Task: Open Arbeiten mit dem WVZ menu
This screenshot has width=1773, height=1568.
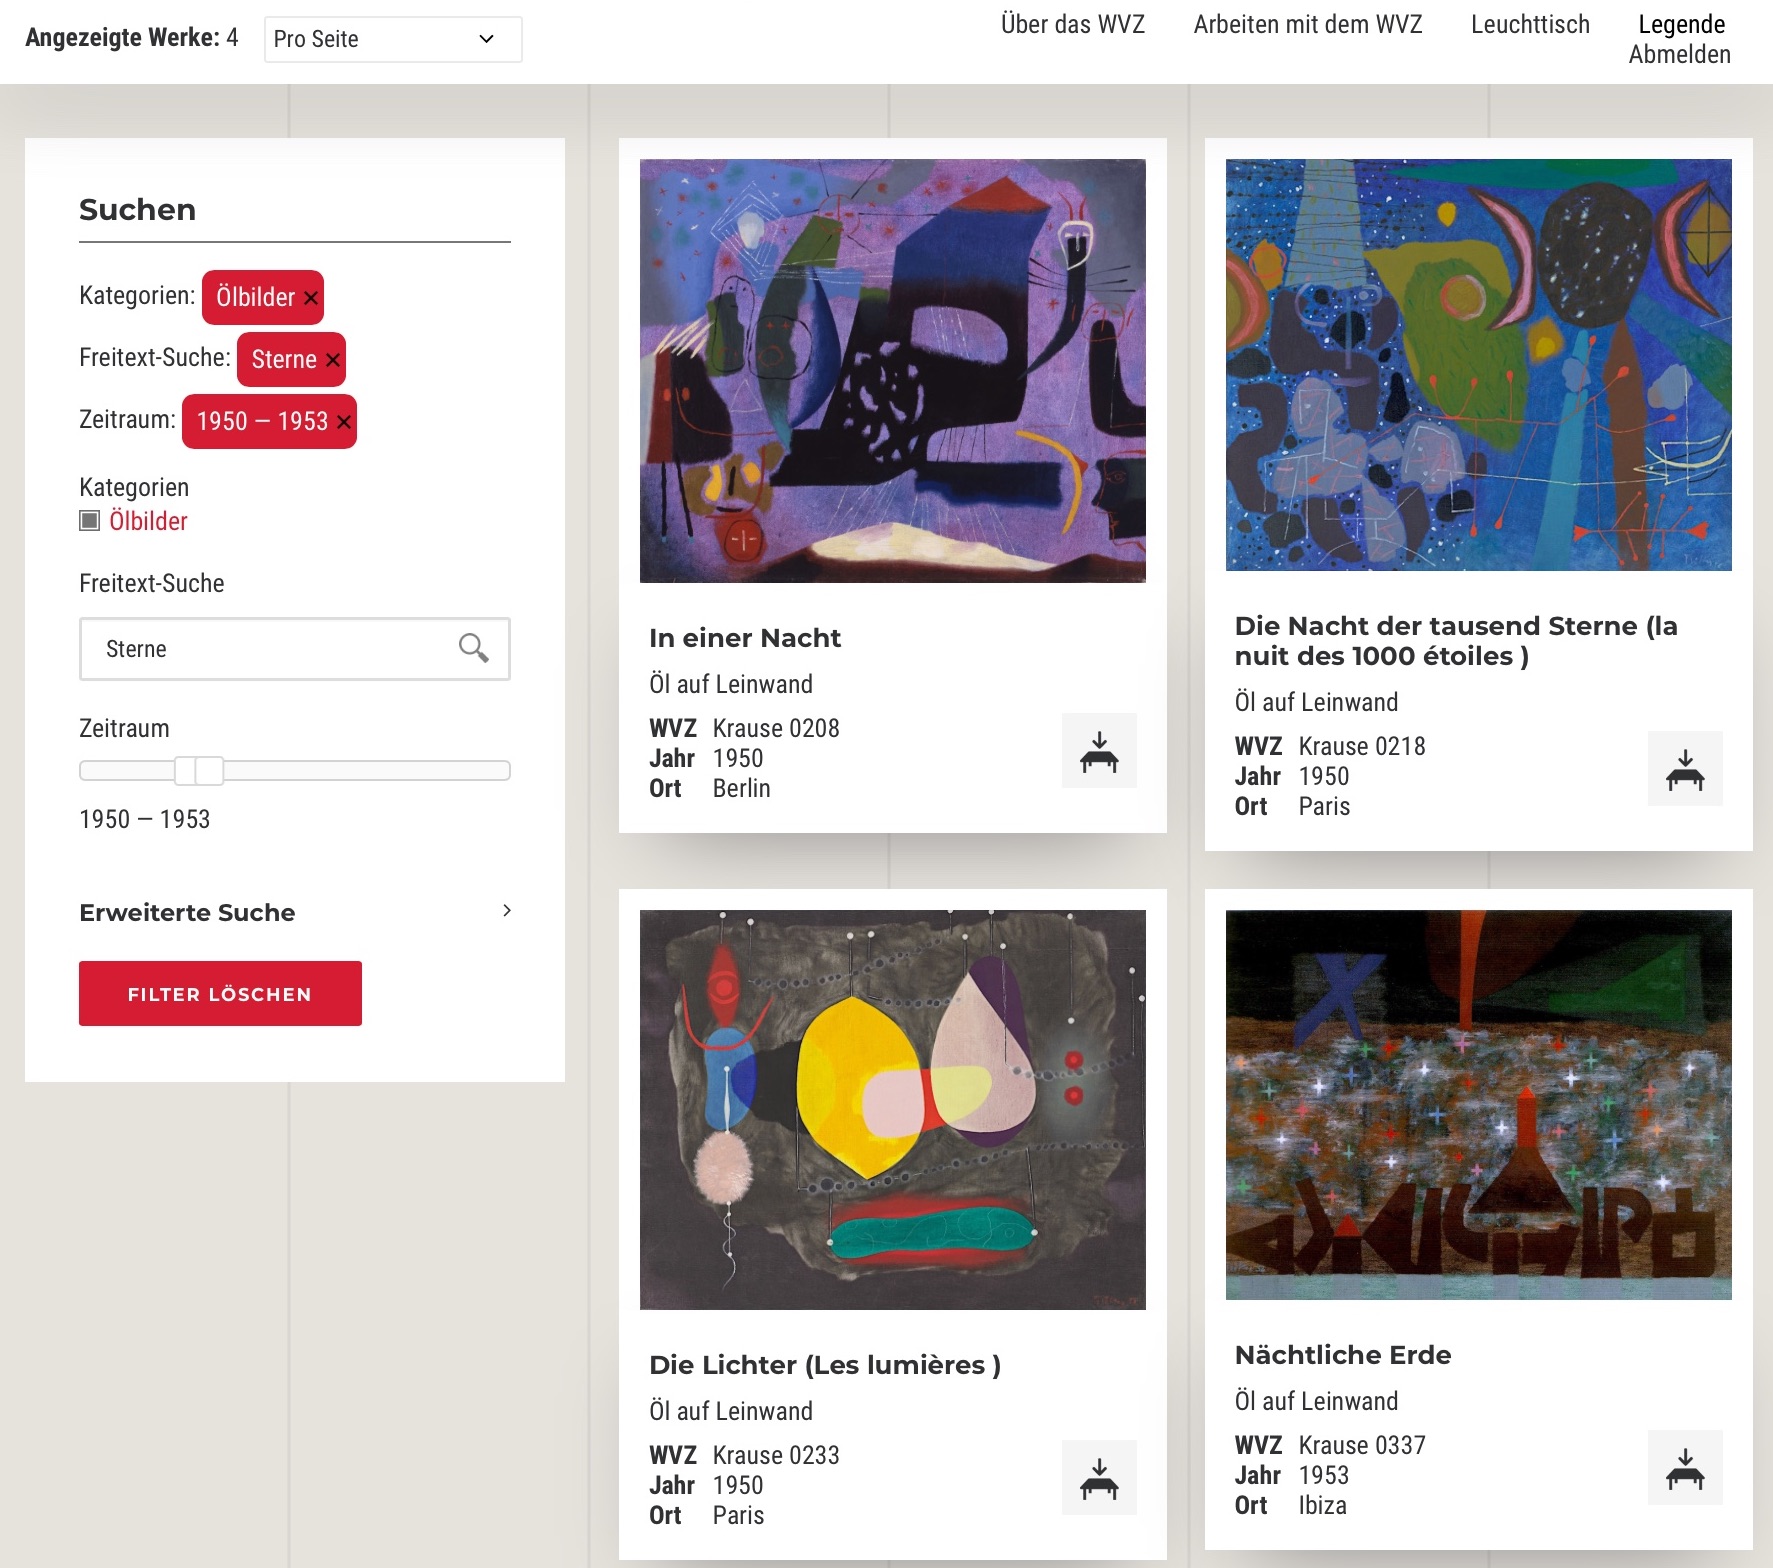Action: [x=1307, y=24]
